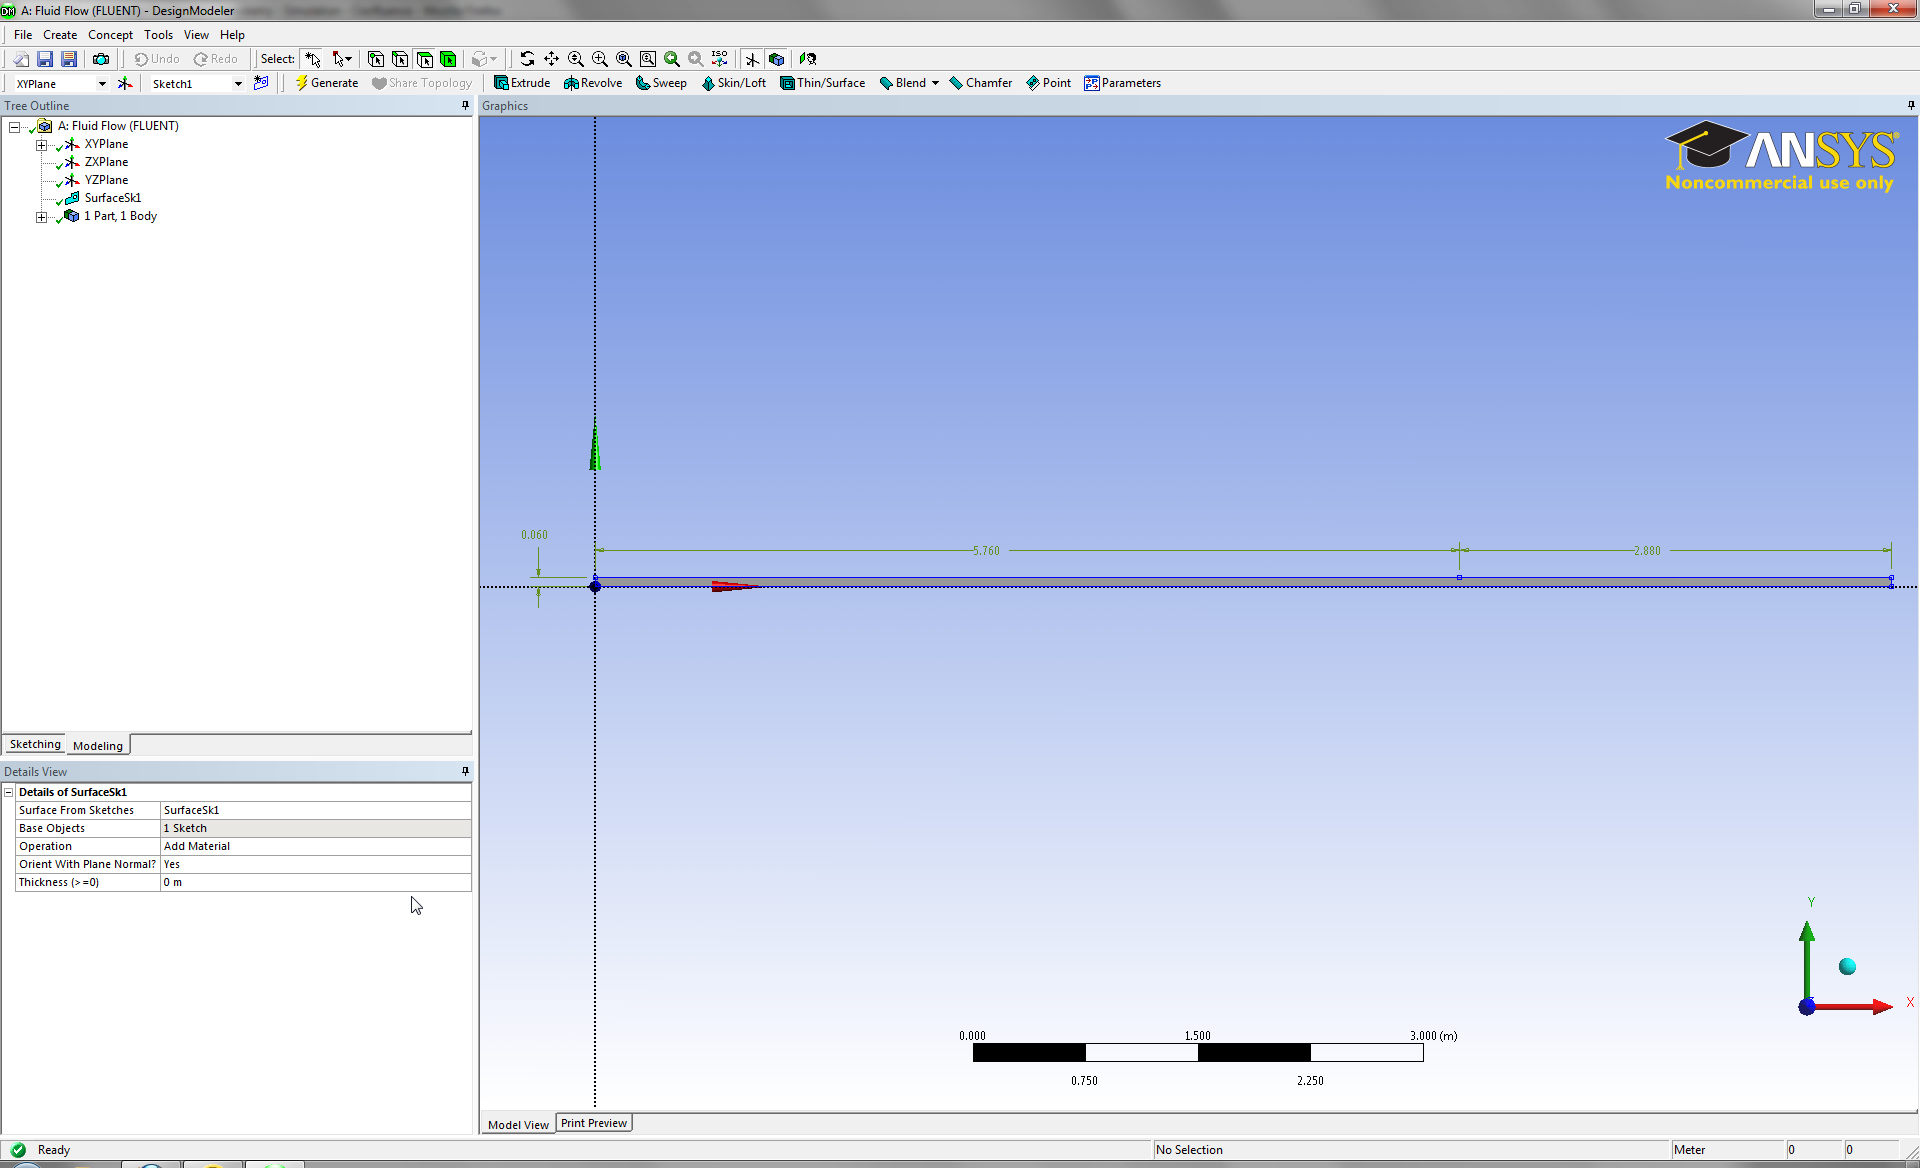Select the Box Zoom tool

[599, 59]
